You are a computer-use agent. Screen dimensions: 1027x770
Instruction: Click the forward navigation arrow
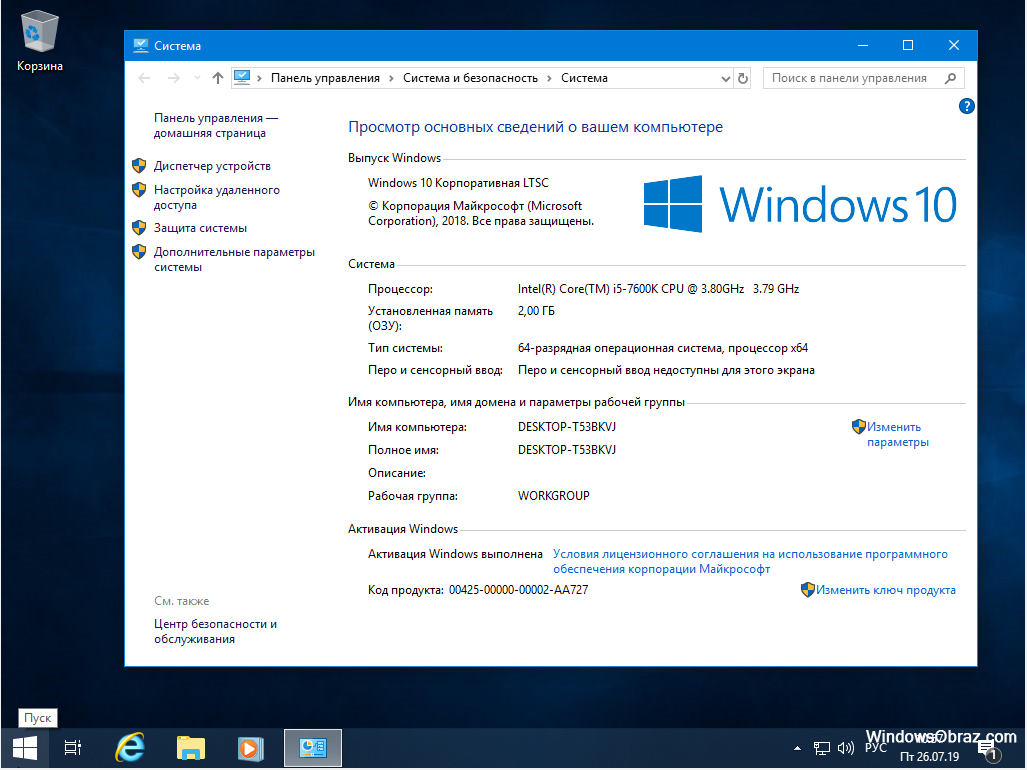click(174, 78)
